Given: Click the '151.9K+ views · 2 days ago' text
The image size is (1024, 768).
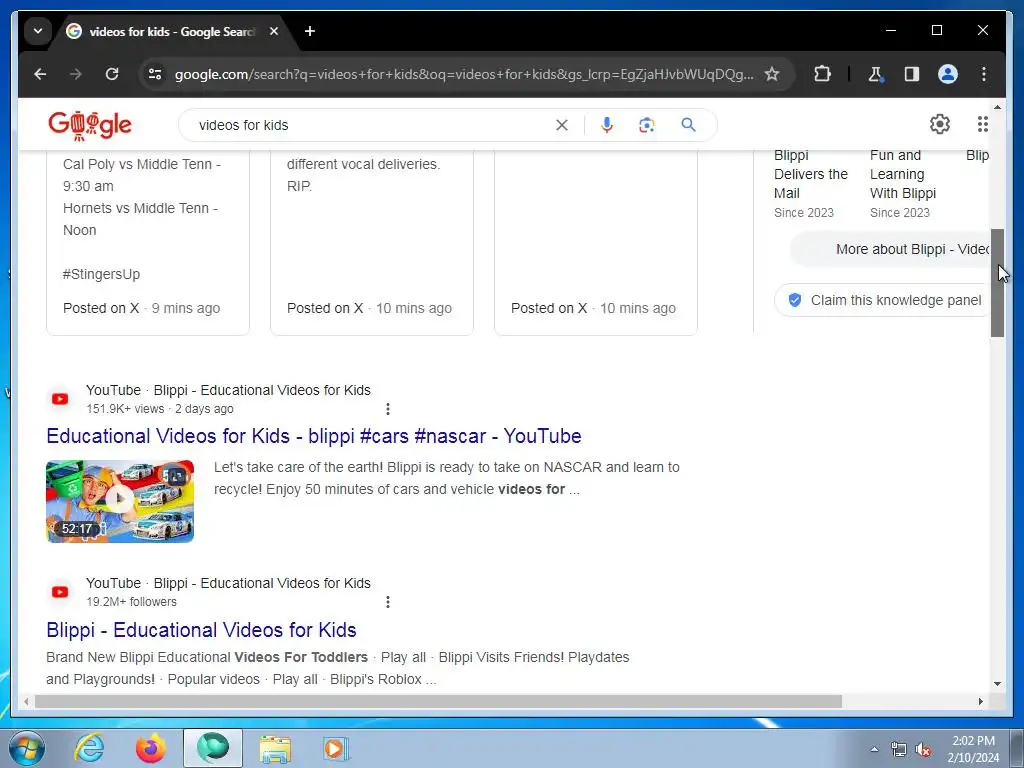Looking at the screenshot, I should pyautogui.click(x=159, y=409).
